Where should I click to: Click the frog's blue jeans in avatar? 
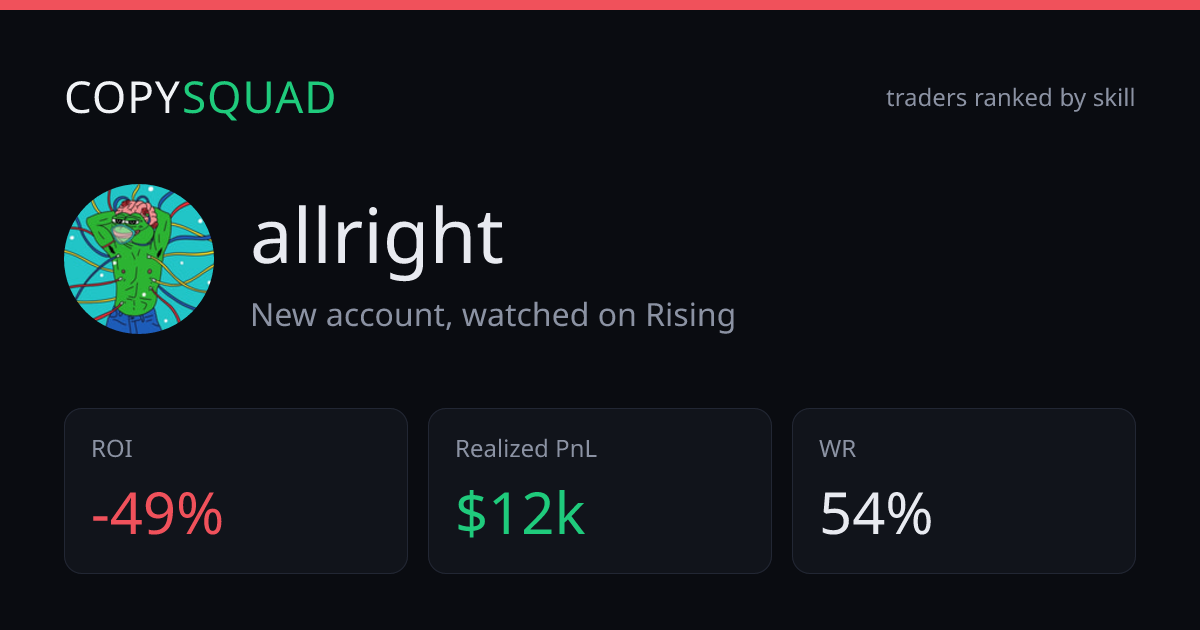(x=132, y=320)
